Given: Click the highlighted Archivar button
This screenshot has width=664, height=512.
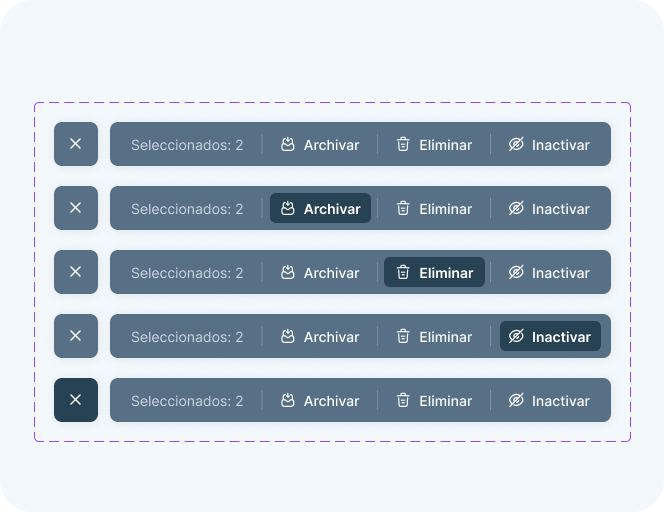Looking at the screenshot, I should click(320, 208).
